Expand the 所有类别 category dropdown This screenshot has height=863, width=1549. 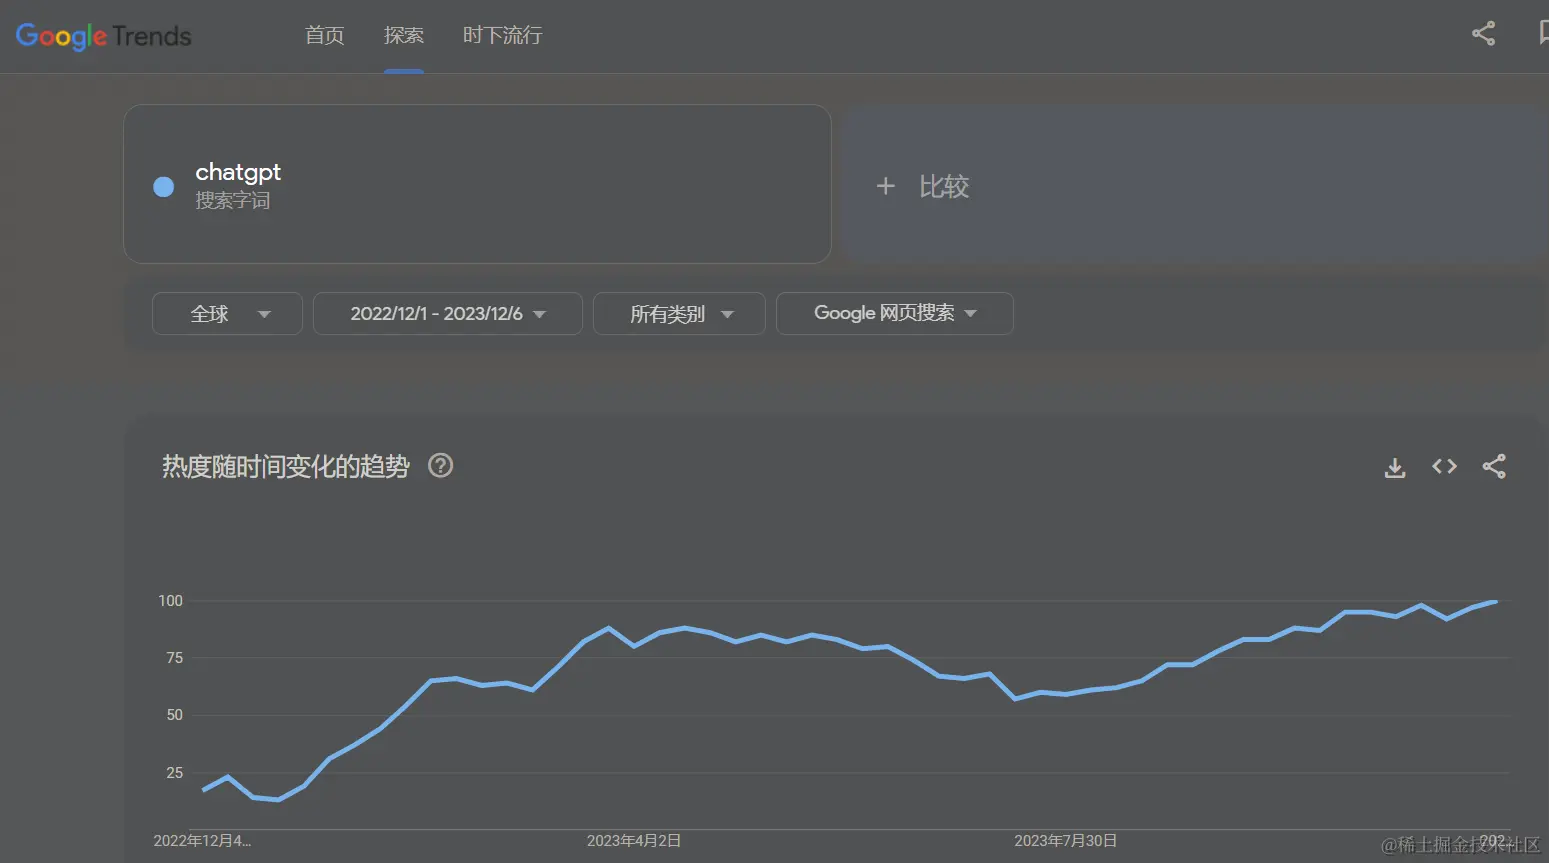(x=679, y=313)
